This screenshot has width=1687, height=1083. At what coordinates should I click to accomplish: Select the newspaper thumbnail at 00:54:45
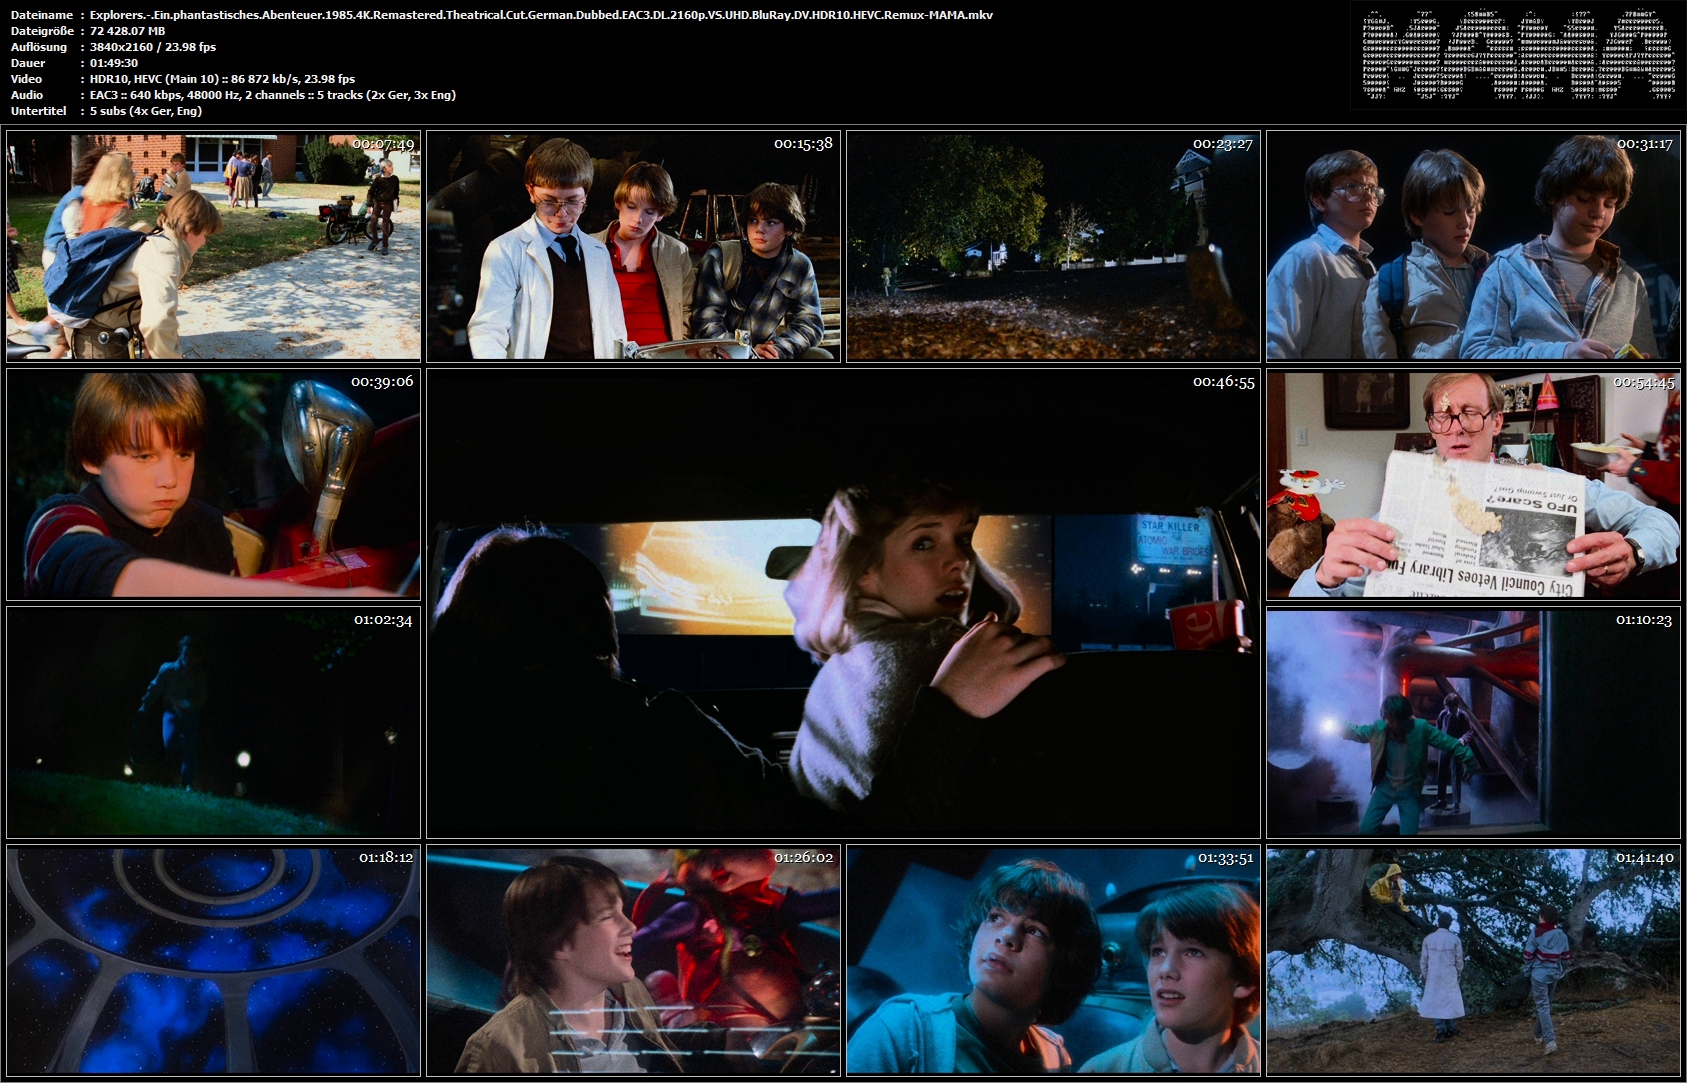coord(1473,484)
